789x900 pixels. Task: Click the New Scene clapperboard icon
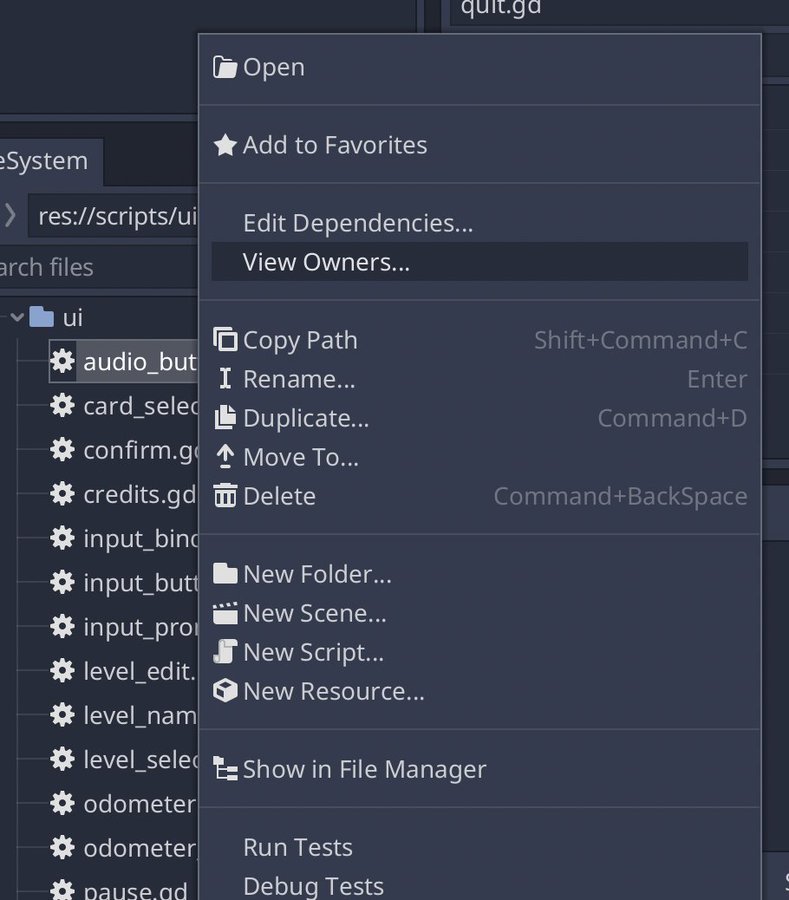[225, 613]
